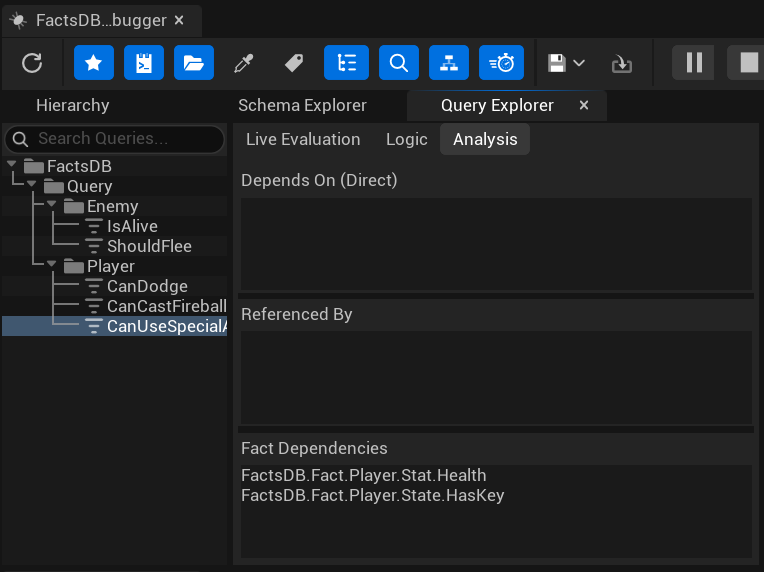This screenshot has width=764, height=572.
Task: Select the CanDodge query
Action: point(147,286)
